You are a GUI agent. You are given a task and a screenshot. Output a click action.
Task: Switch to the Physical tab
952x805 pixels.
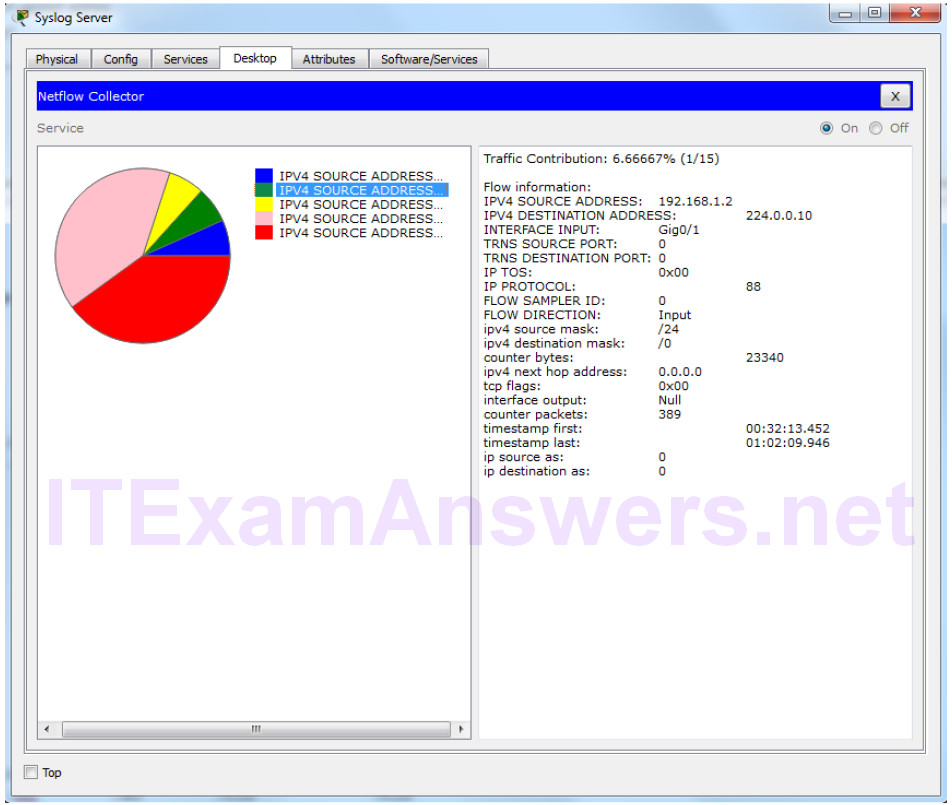pos(58,59)
